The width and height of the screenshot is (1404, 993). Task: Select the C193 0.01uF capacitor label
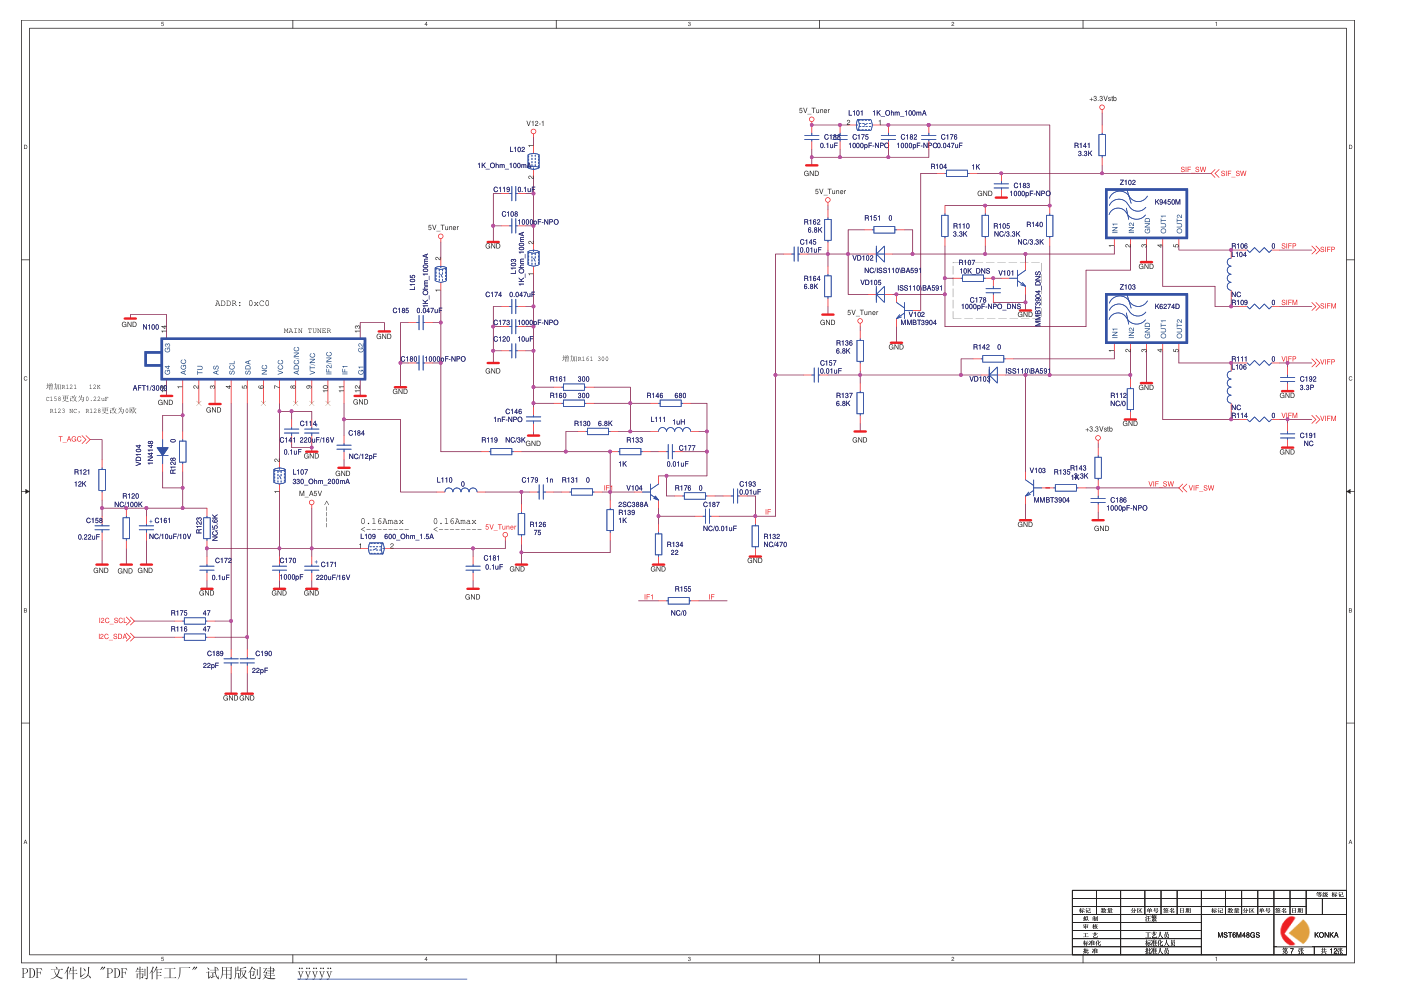(x=749, y=487)
